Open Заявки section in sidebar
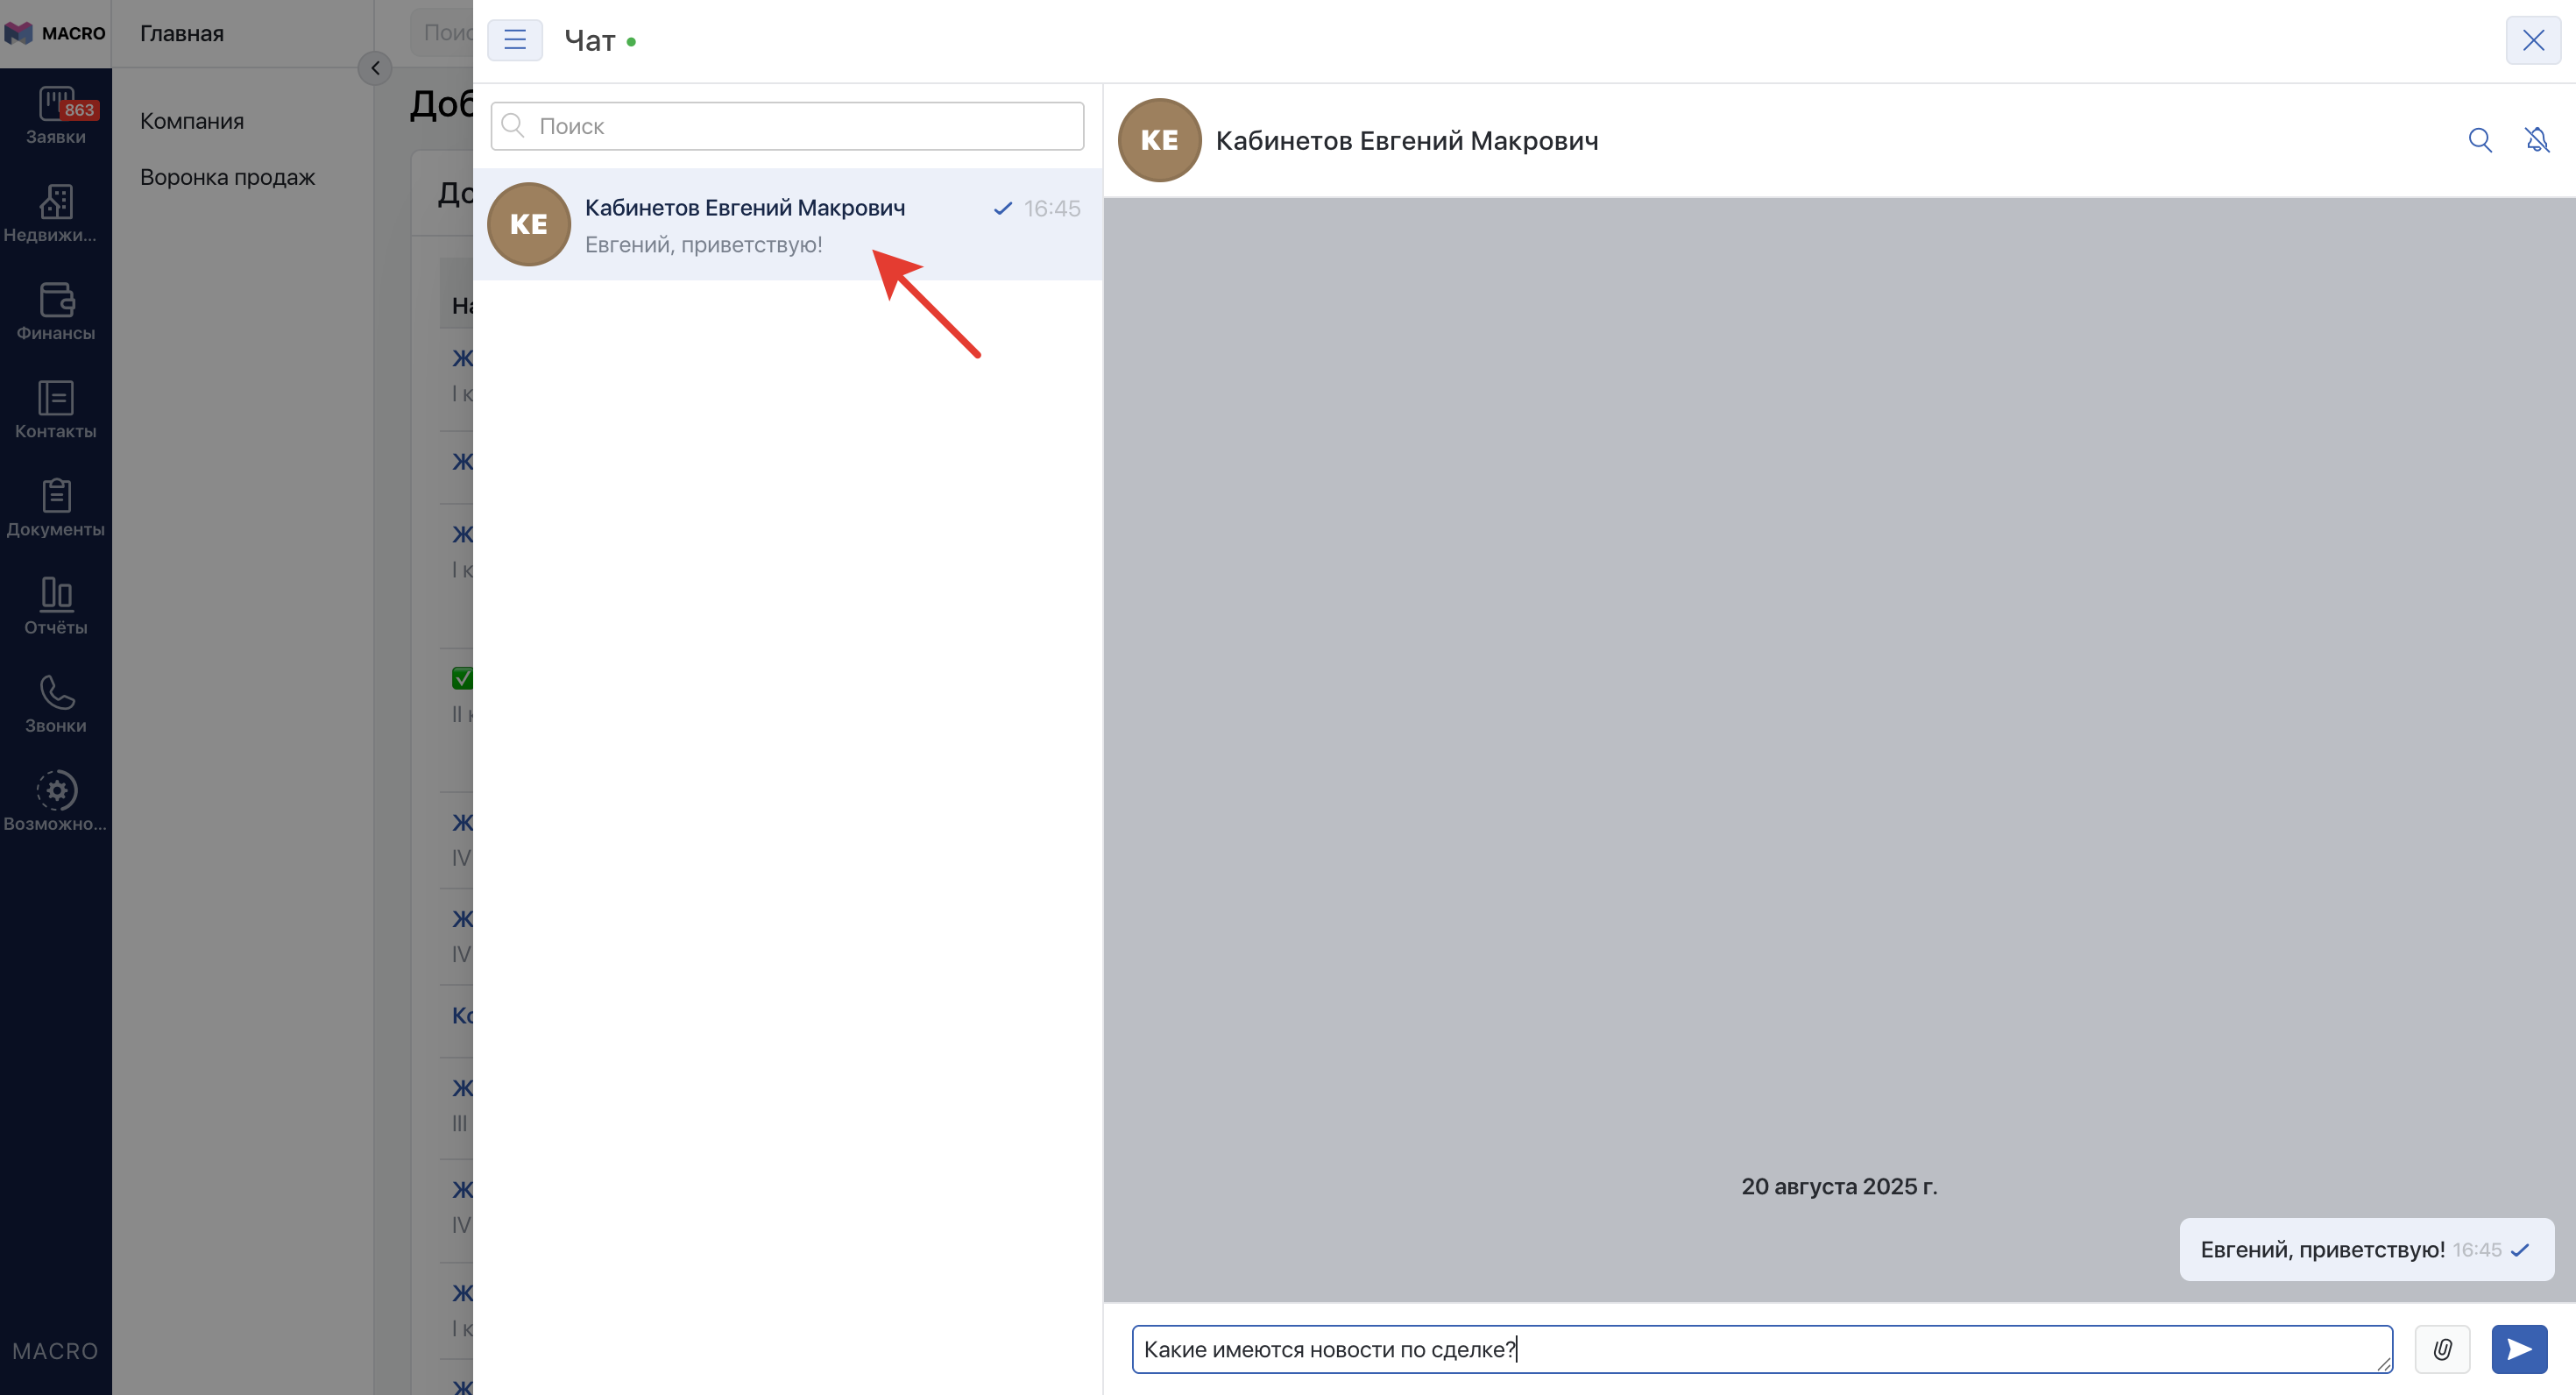 tap(56, 116)
